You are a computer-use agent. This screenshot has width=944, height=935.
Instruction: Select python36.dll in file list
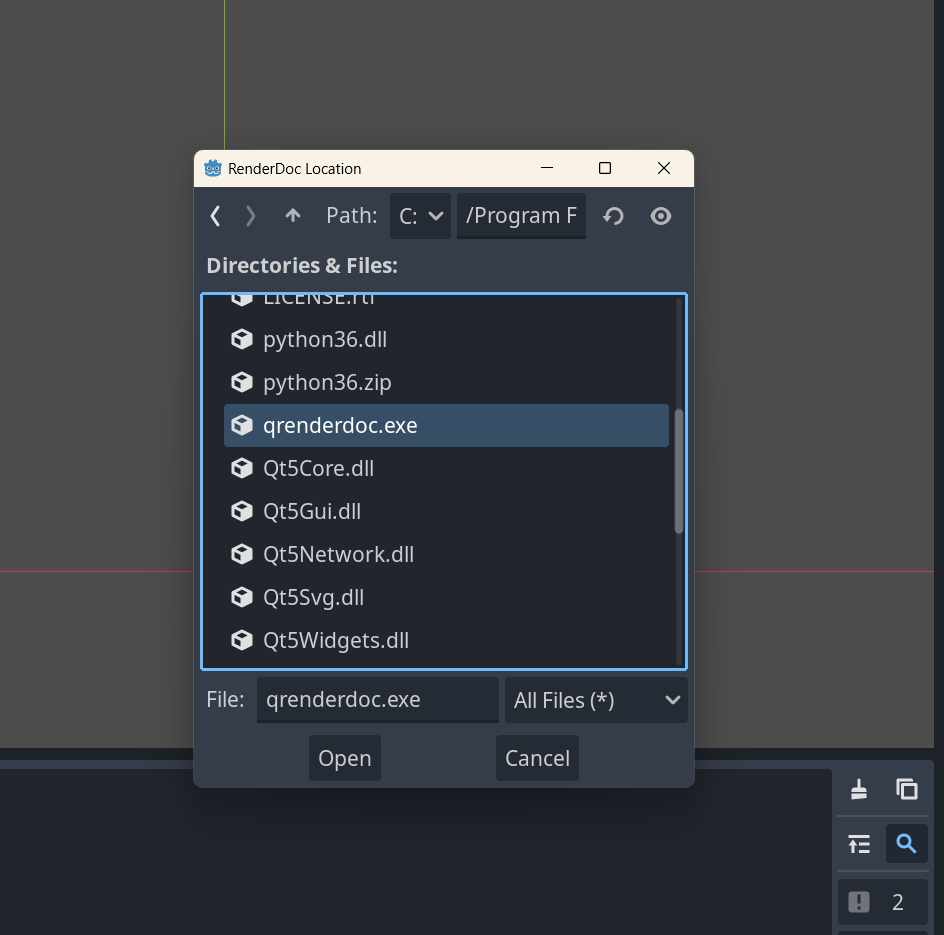pos(446,340)
